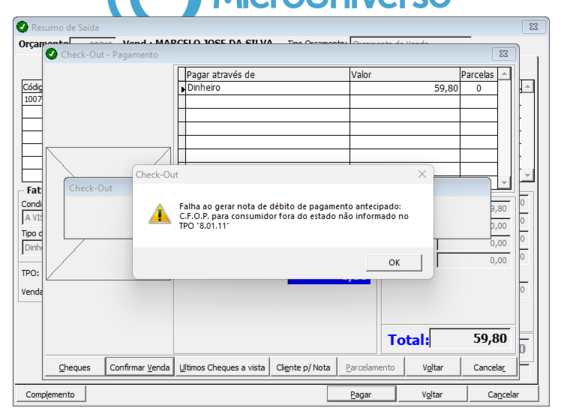Click scroll down arrow of Resumo de Saída grid
Image resolution: width=564 pixels, height=411 pixels.
pyautogui.click(x=527, y=175)
